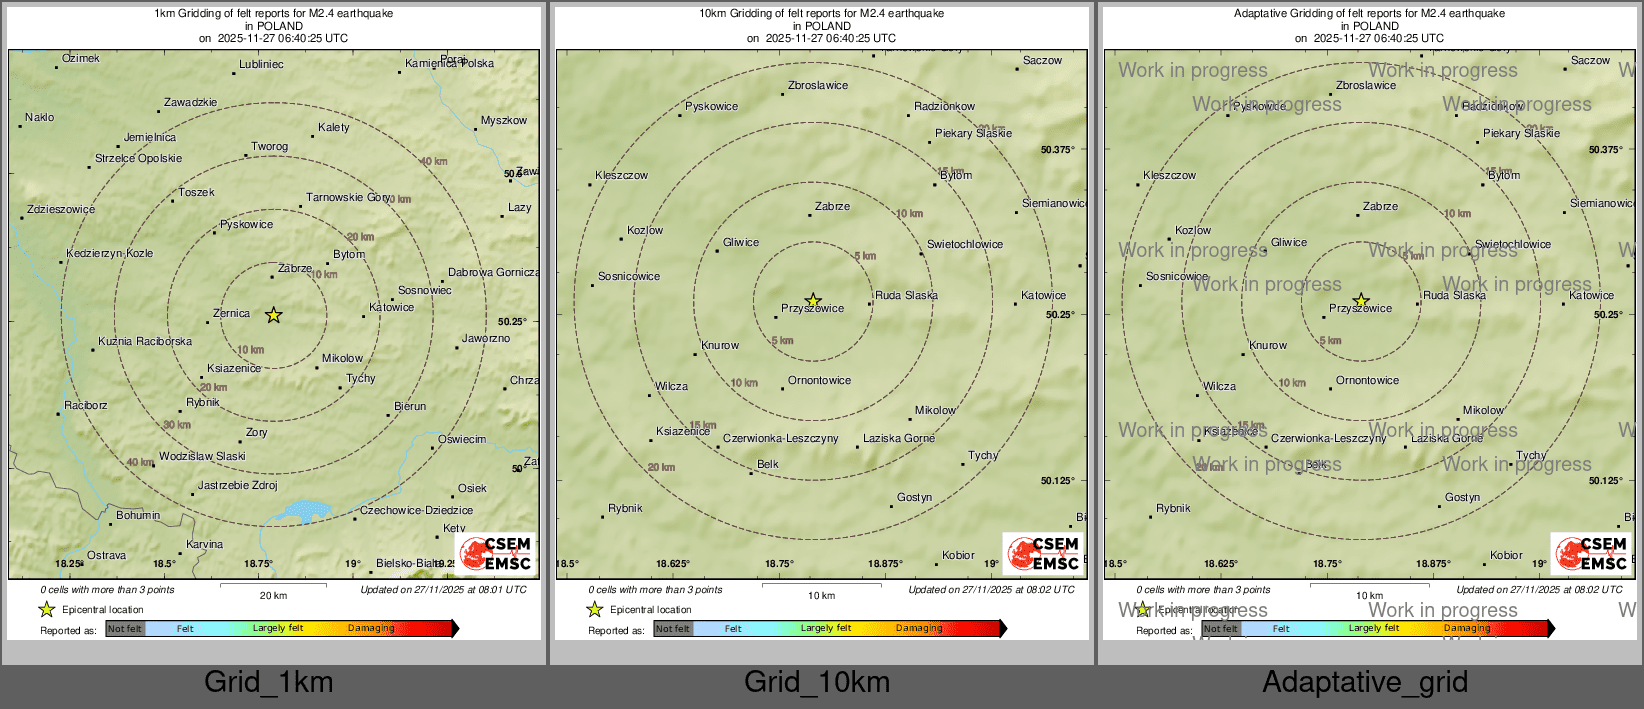The width and height of the screenshot is (1644, 709).
Task: Click the felt intensity color bar under the adaptive map
Action: (x=1378, y=629)
